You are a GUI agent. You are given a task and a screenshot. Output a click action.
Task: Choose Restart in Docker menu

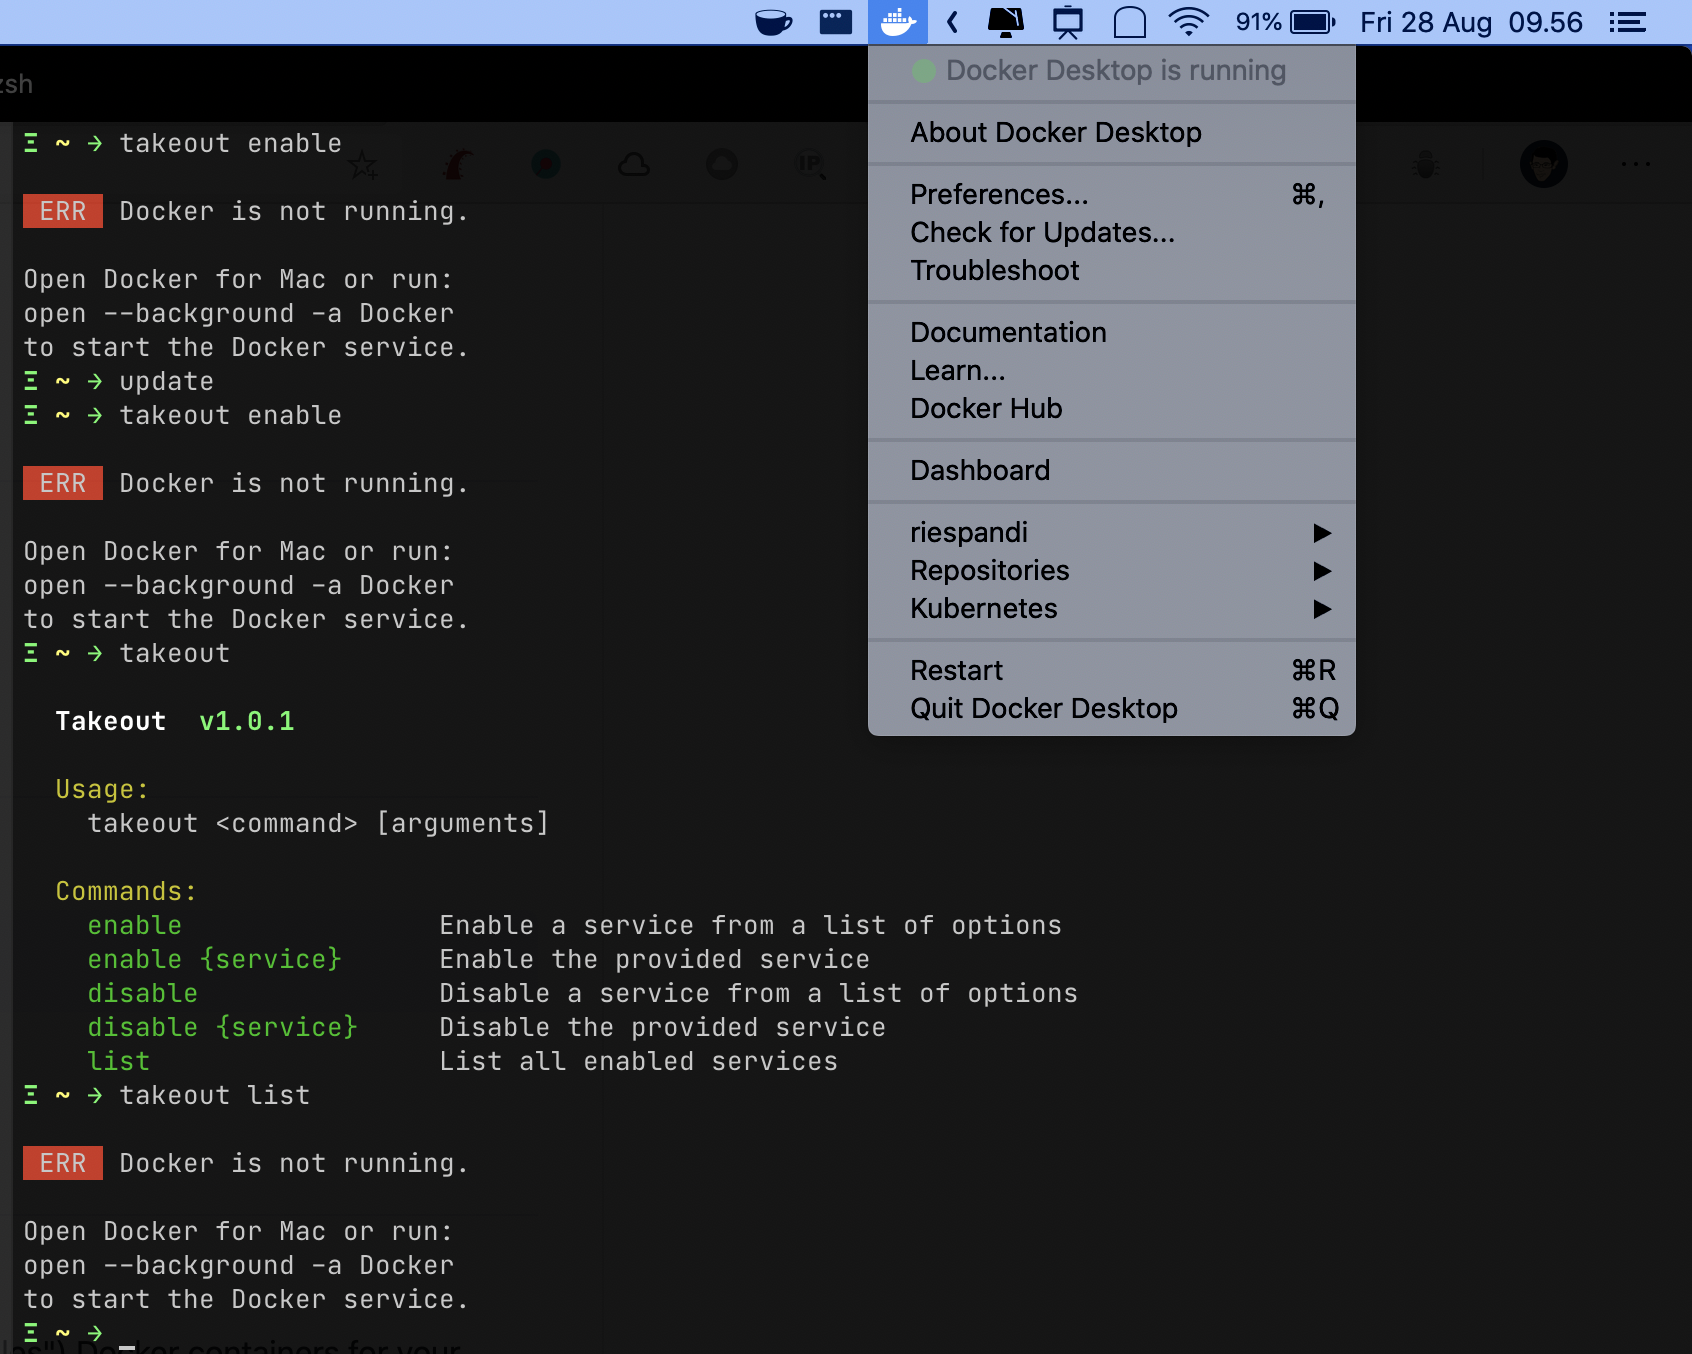click(x=1112, y=670)
